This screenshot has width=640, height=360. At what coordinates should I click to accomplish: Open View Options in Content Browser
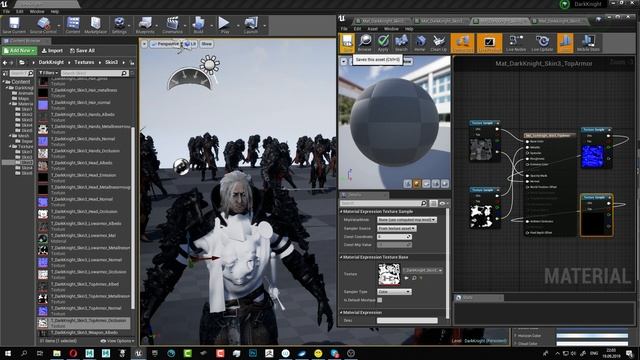coord(117,341)
